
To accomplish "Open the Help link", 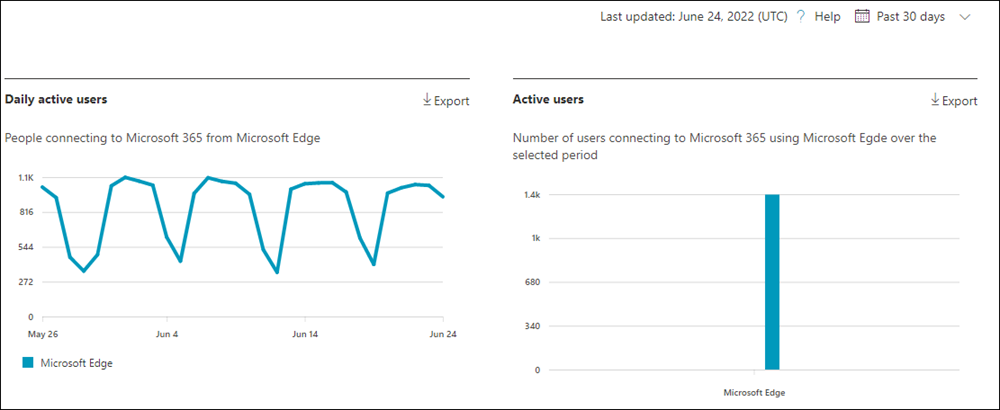I will click(827, 17).
